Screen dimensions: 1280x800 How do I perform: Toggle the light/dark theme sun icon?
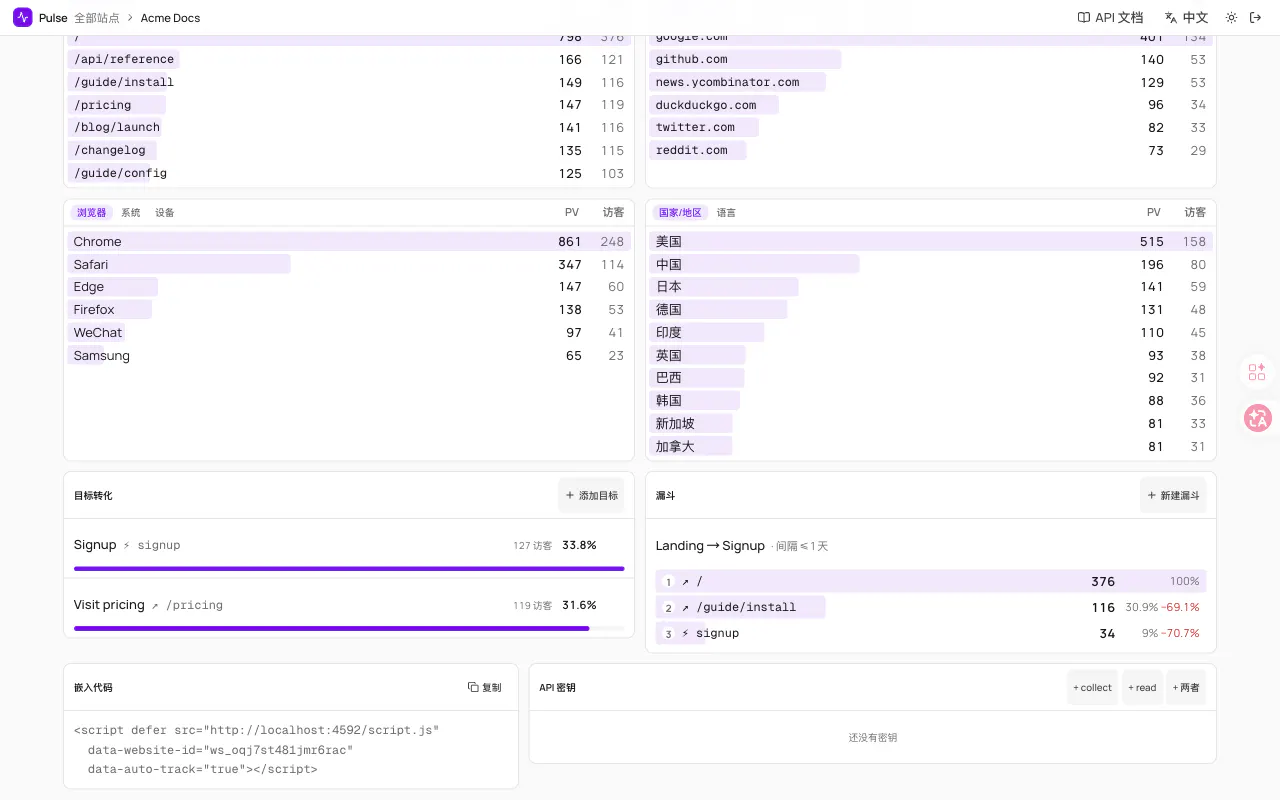point(1231,17)
